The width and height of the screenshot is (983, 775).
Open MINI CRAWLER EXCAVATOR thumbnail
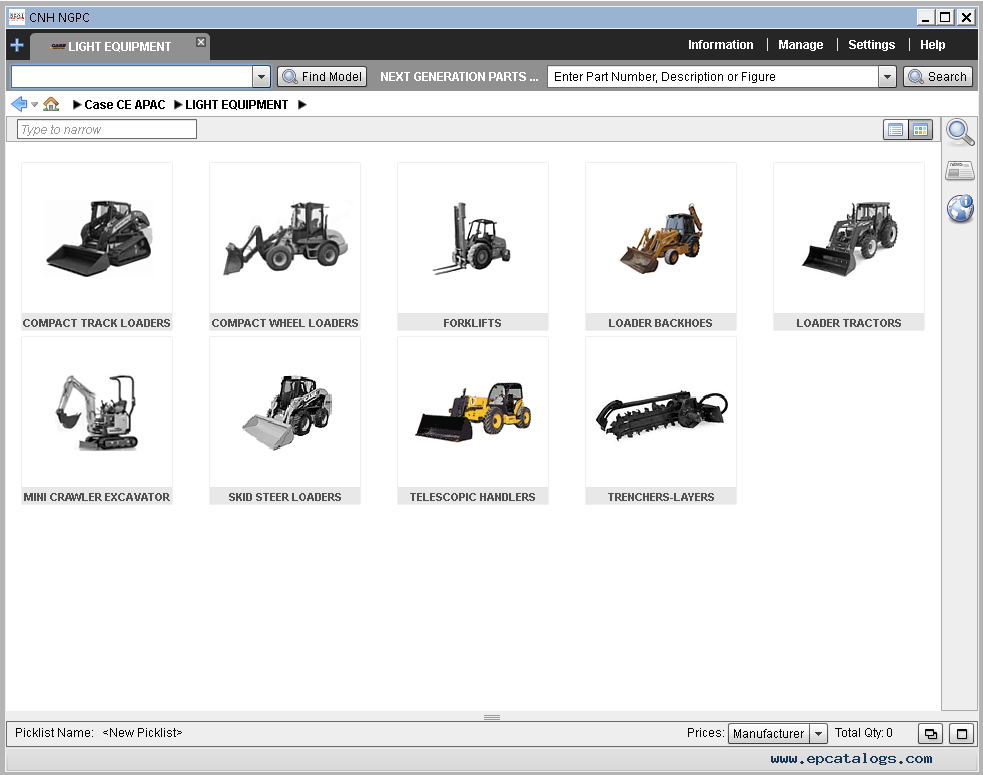click(97, 421)
